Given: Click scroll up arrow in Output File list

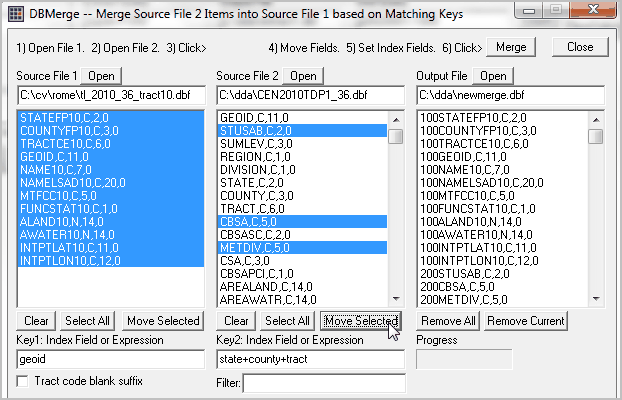Looking at the screenshot, I should point(596,119).
